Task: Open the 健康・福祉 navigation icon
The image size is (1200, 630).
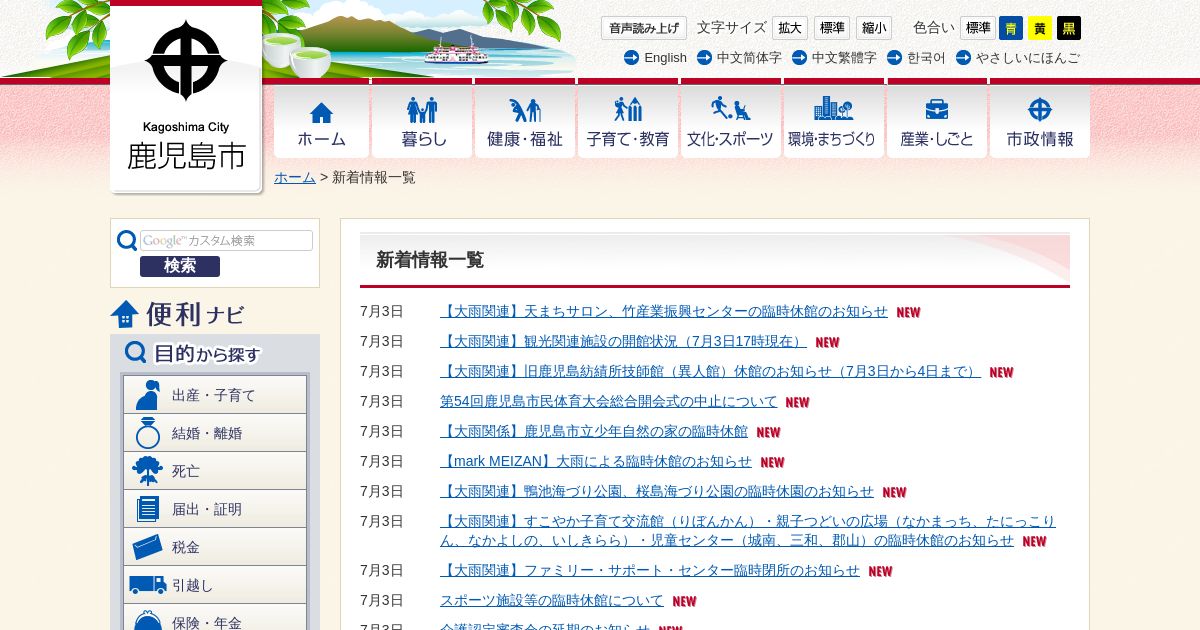Action: pos(525,110)
